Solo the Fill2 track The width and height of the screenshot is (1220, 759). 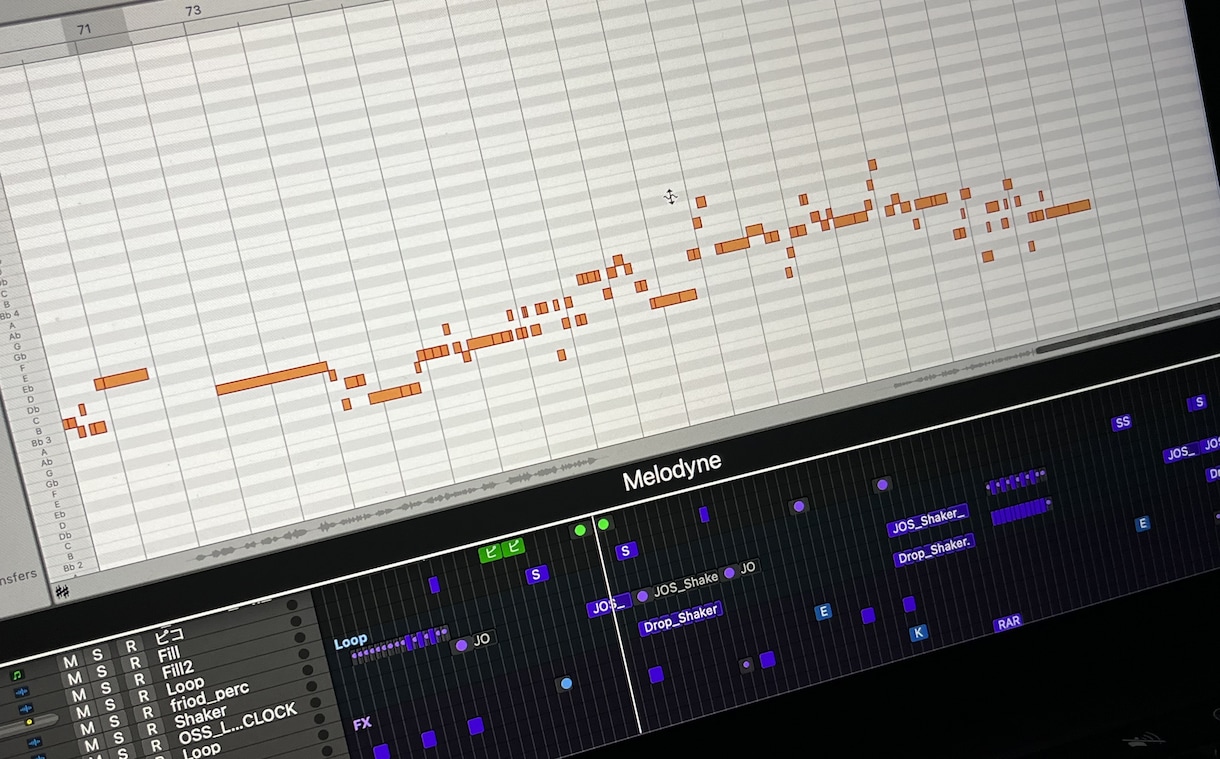pyautogui.click(x=106, y=687)
